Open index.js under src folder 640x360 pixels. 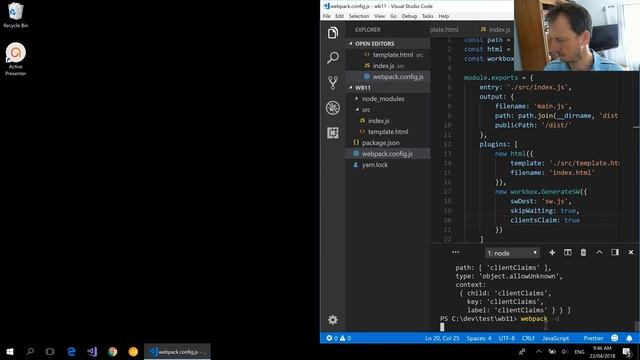387,121
